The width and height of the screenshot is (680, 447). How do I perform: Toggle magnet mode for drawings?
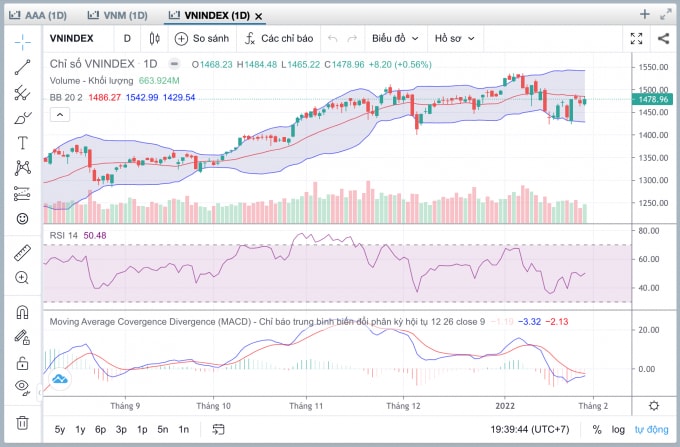23,312
